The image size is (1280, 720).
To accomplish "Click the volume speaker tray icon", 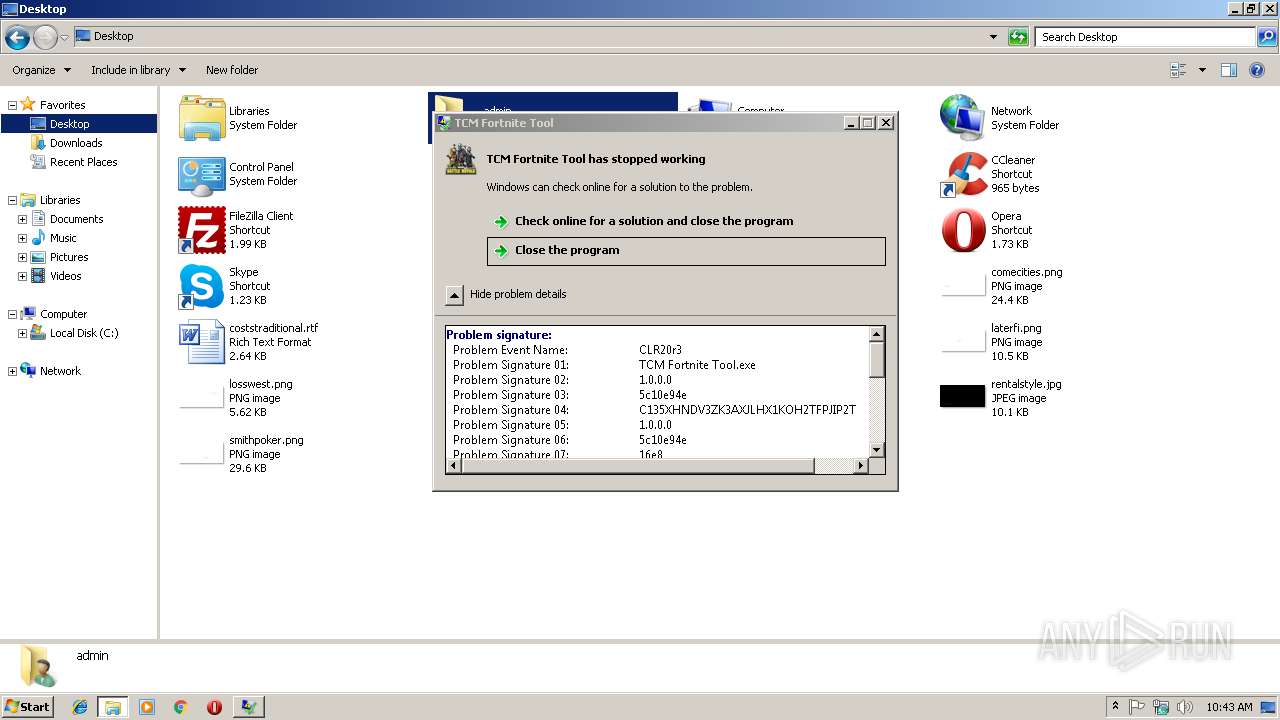I will coord(1185,707).
